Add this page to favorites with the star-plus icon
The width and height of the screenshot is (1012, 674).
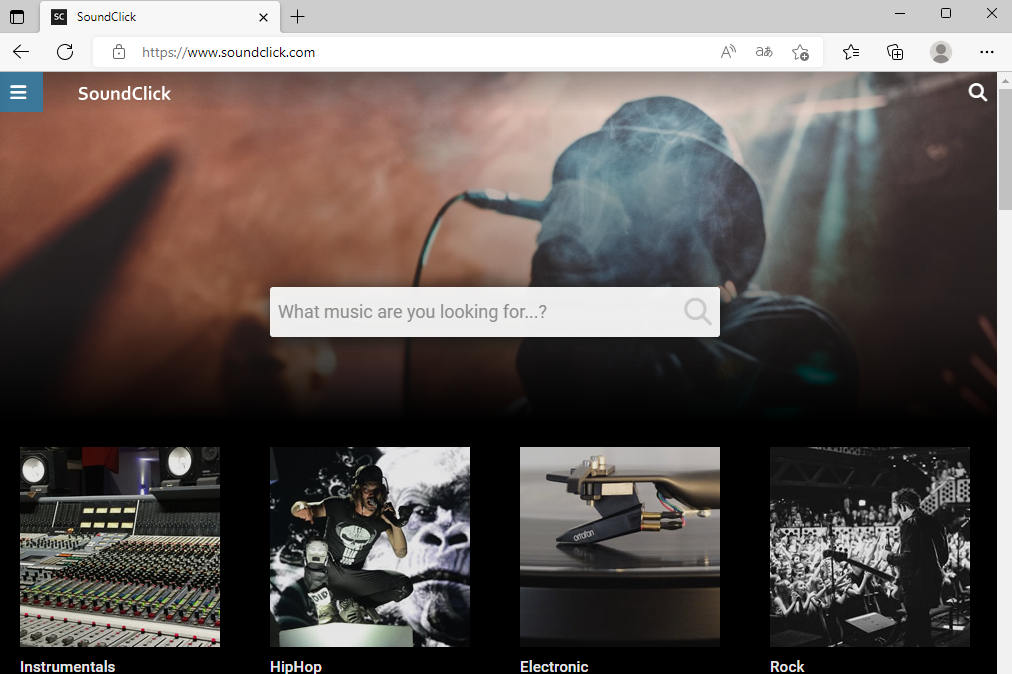coord(800,52)
